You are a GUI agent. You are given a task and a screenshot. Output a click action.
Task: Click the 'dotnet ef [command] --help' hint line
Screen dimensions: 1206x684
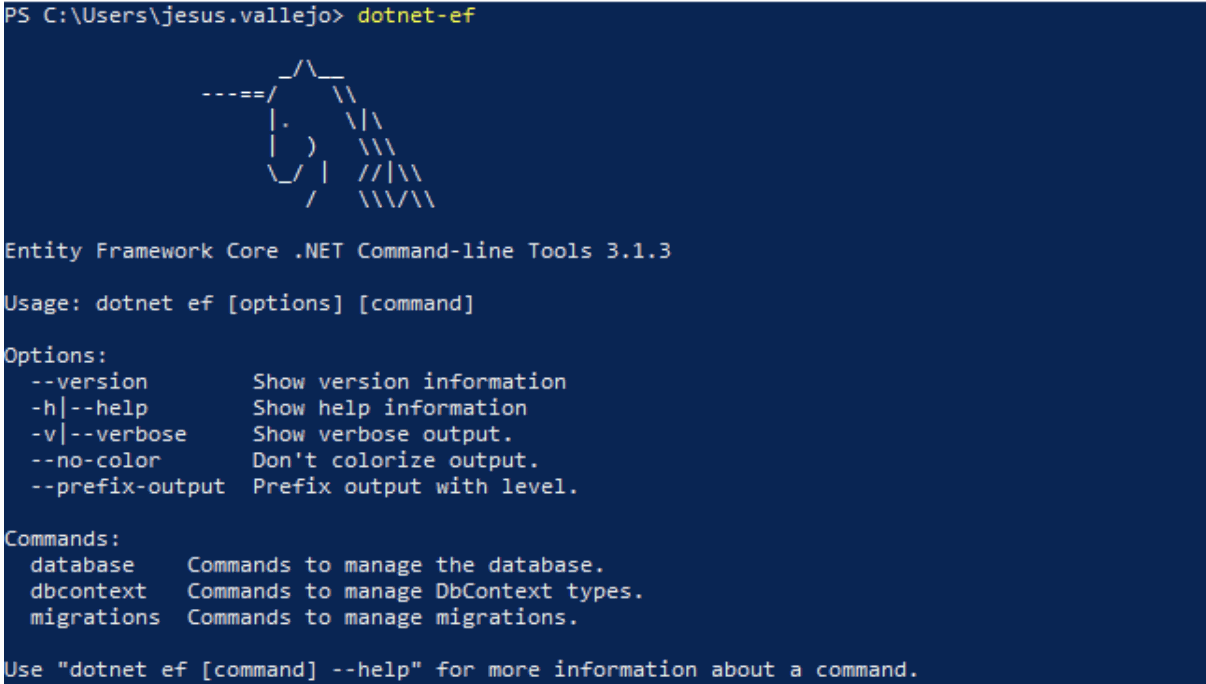click(x=461, y=670)
